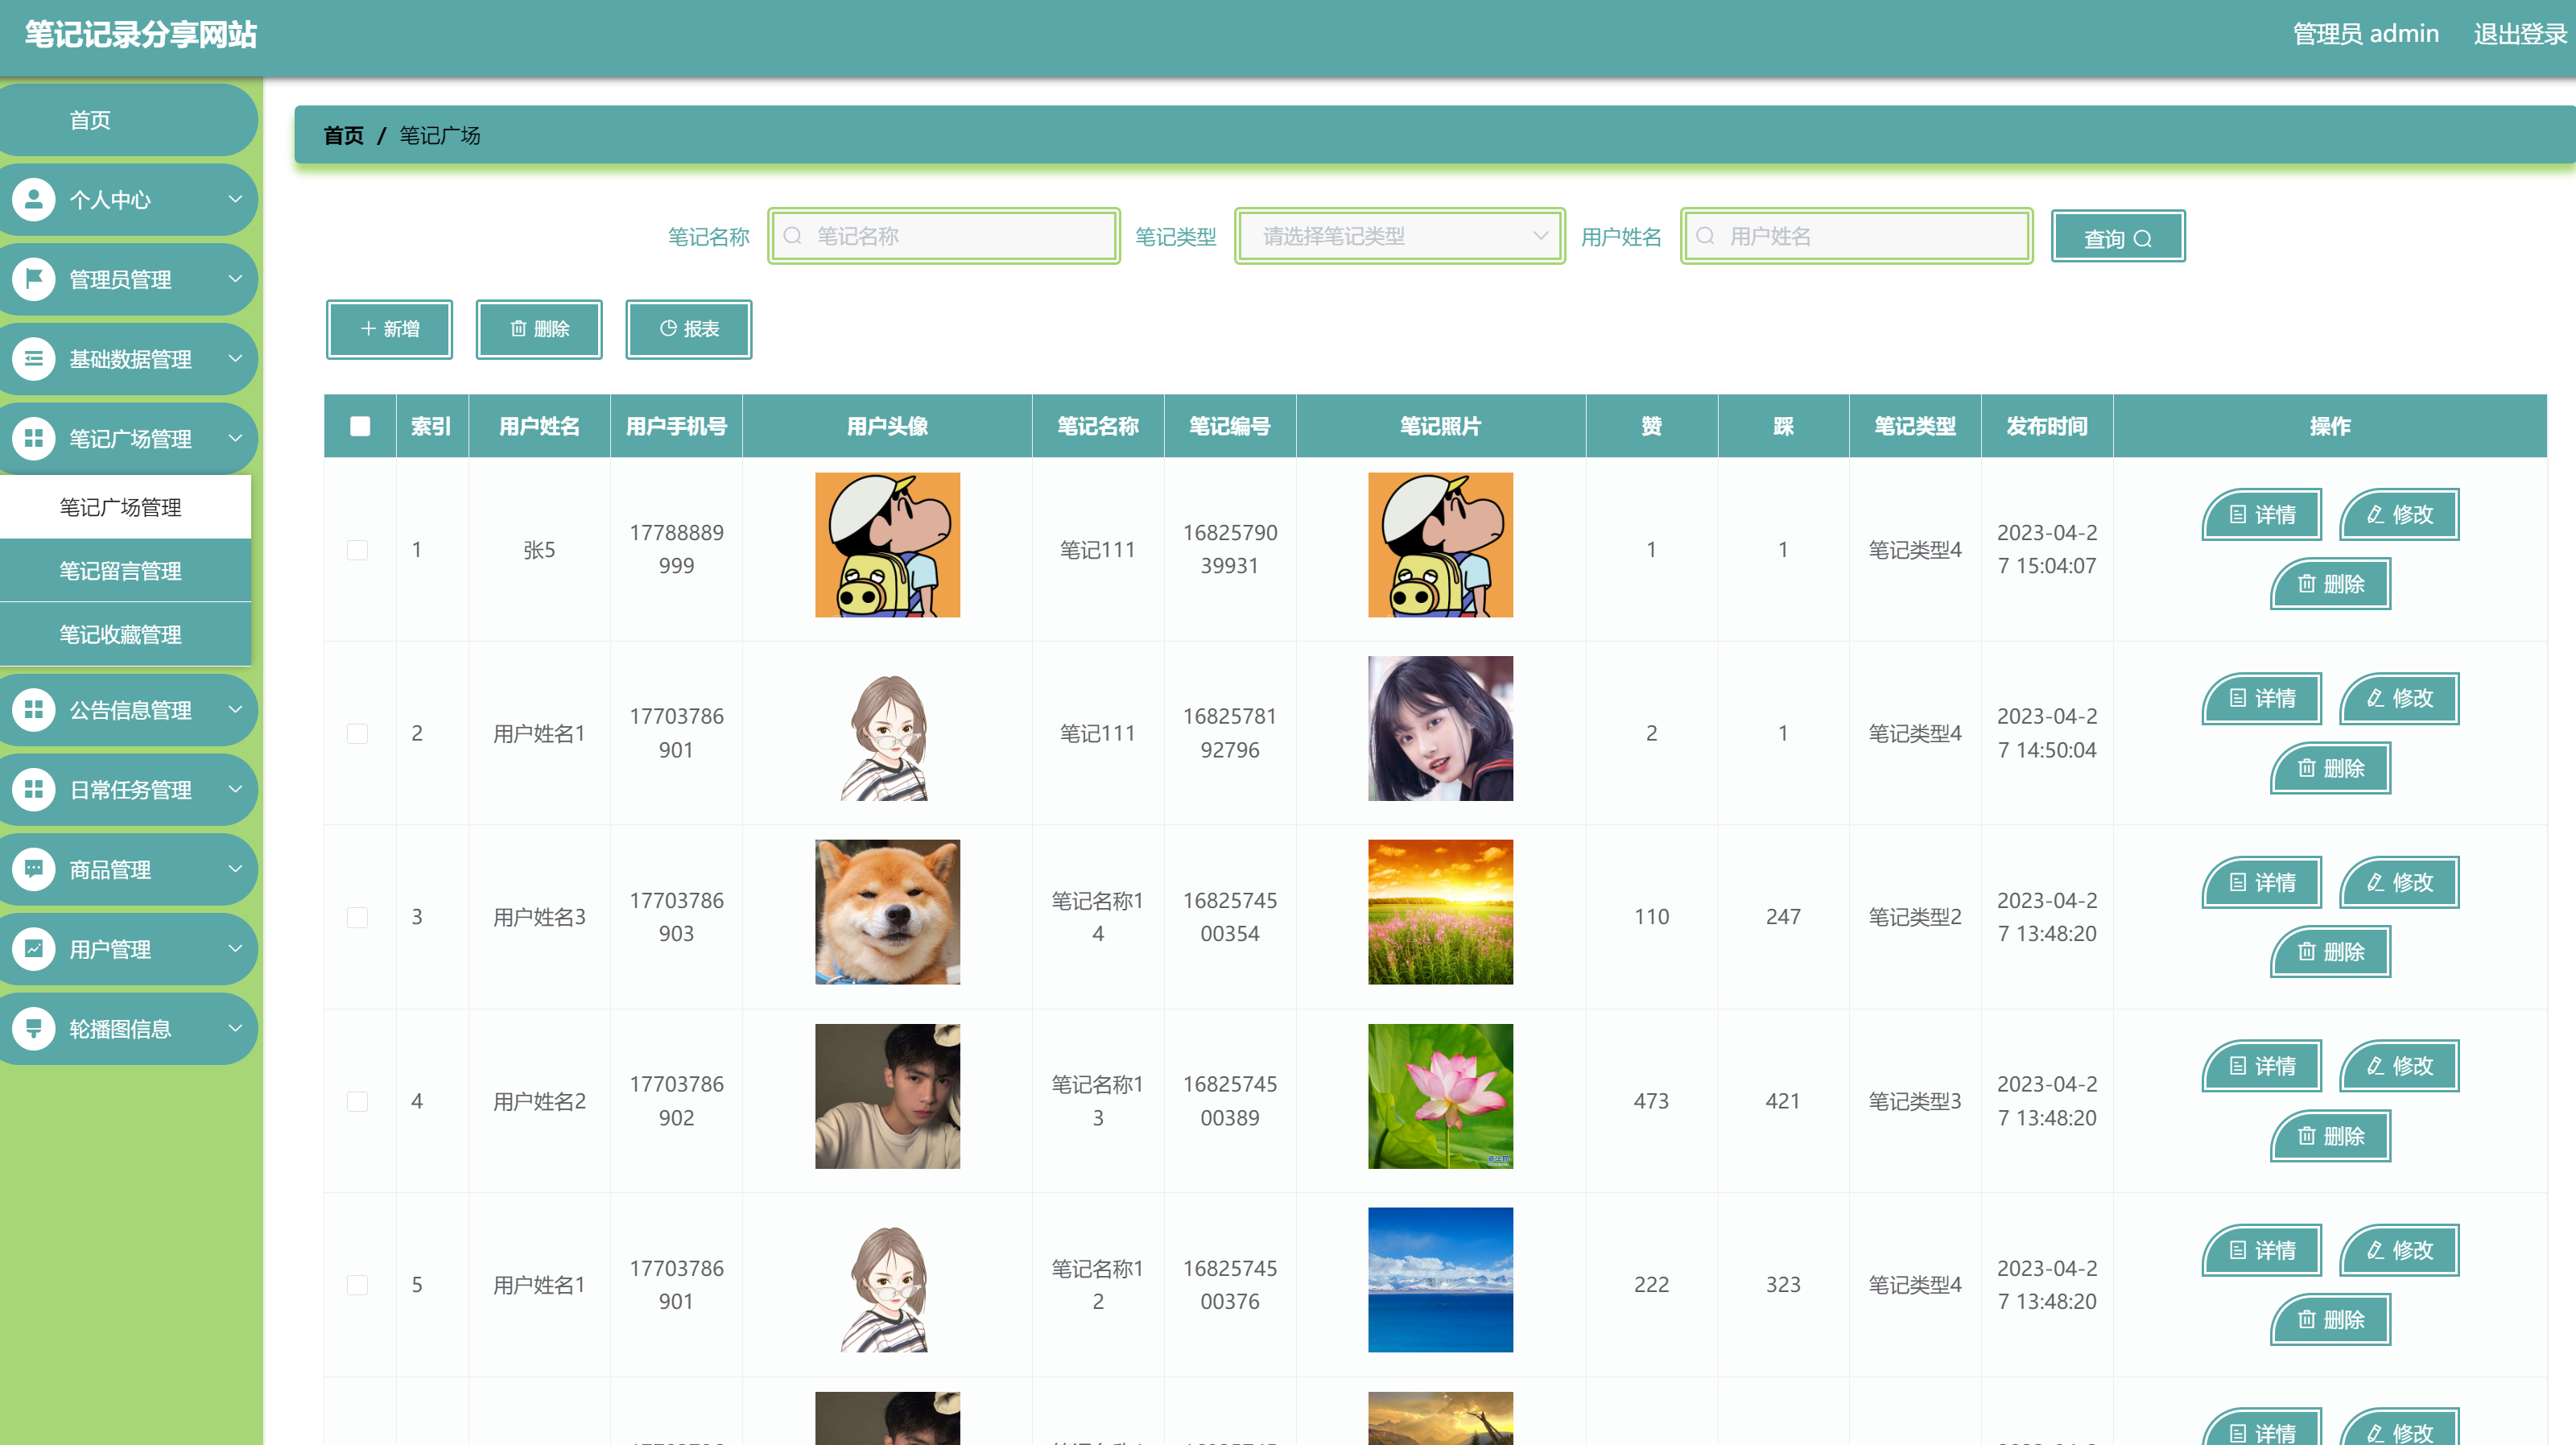Click the 删除 trash icon for 张5 row
2576x1445 pixels.
pyautogui.click(x=2307, y=584)
